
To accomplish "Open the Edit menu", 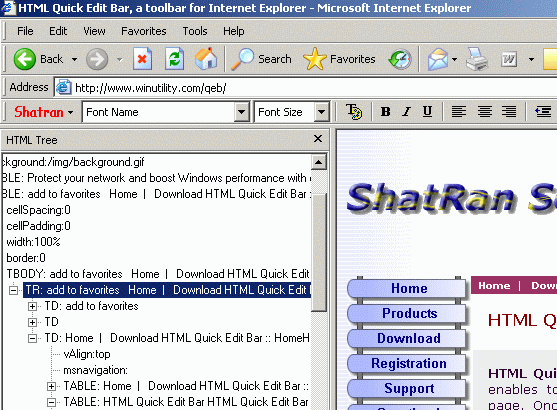I will click(58, 31).
